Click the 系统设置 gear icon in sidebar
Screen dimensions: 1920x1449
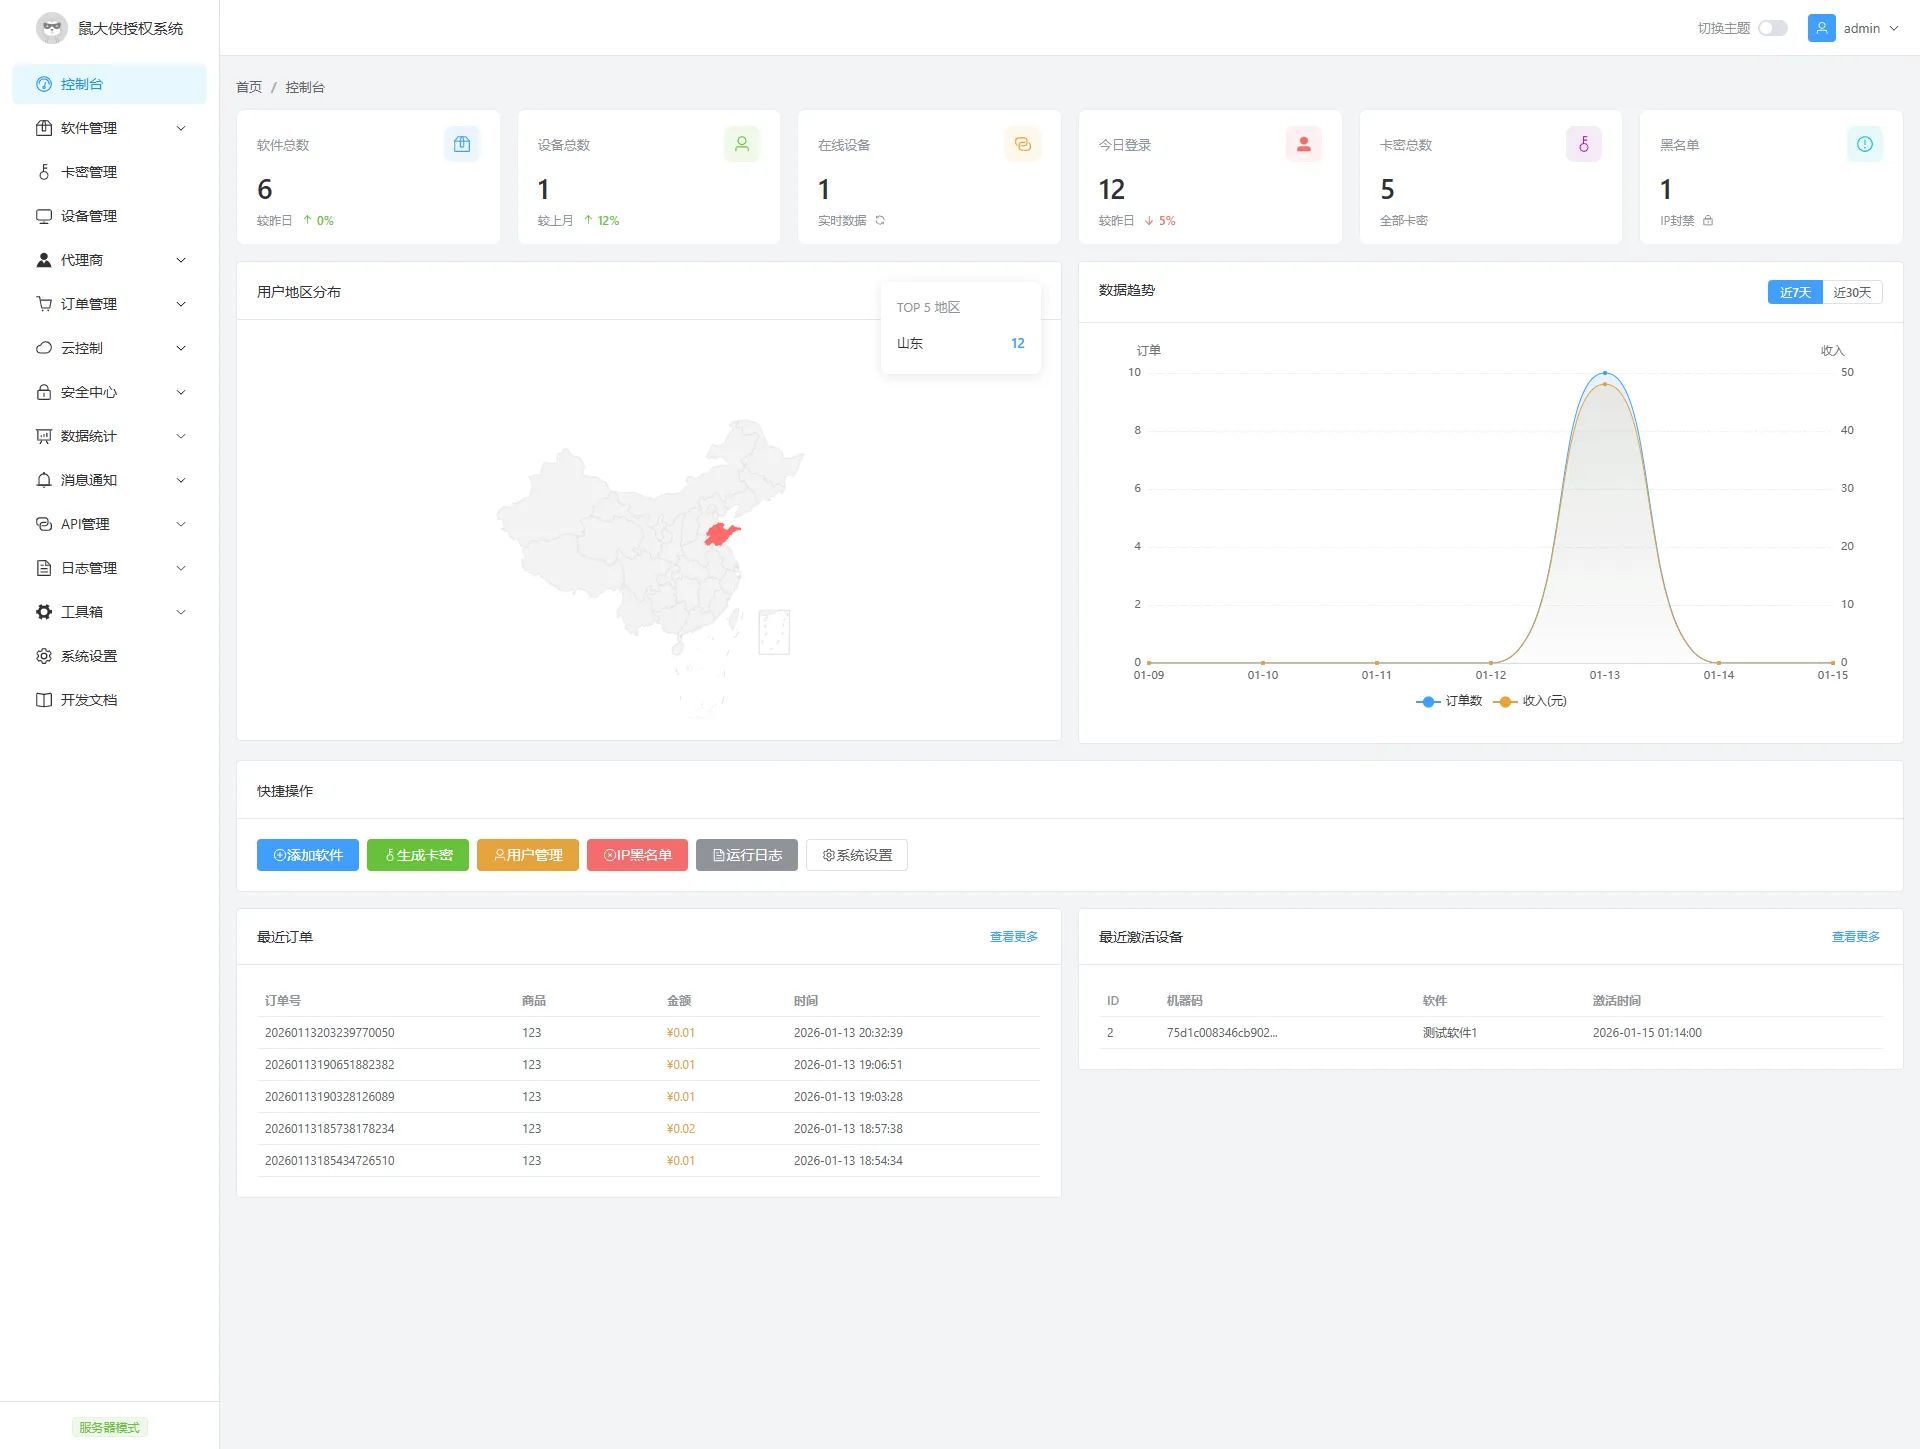[x=44, y=656]
